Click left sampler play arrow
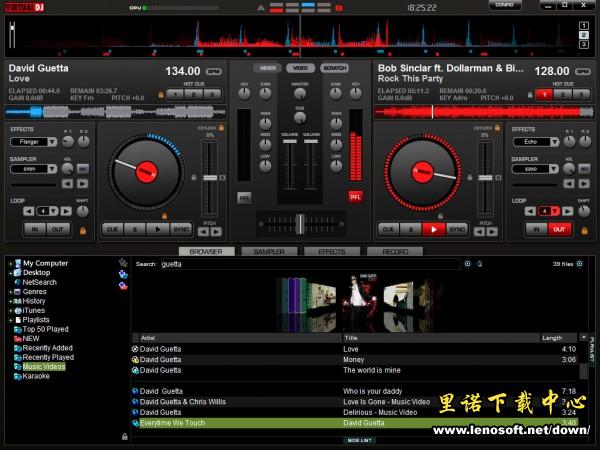This screenshot has width=600, height=450. (x=82, y=184)
